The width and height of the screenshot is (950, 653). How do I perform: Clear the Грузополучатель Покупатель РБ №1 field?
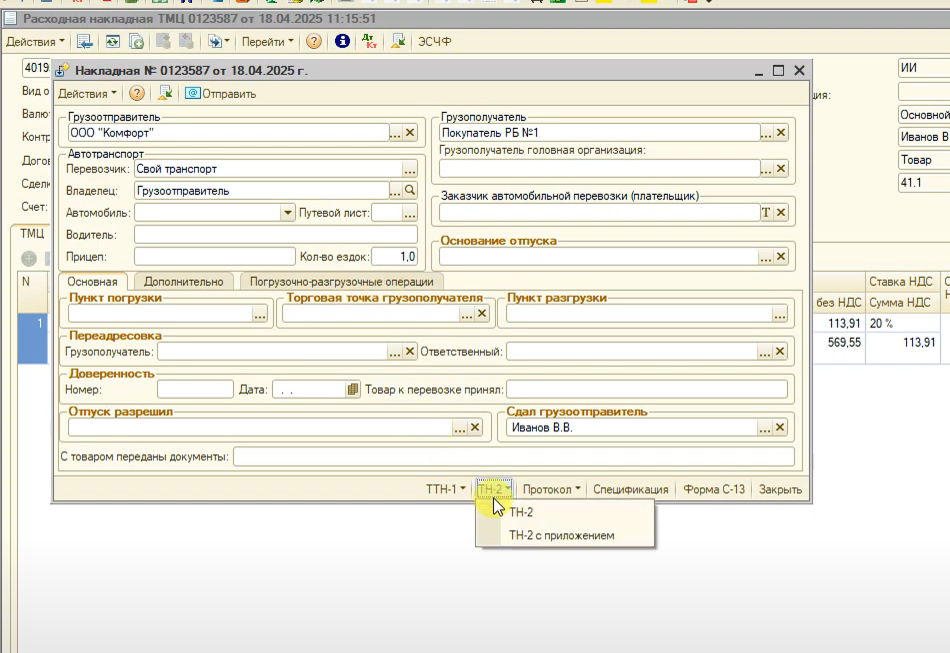pyautogui.click(x=781, y=133)
